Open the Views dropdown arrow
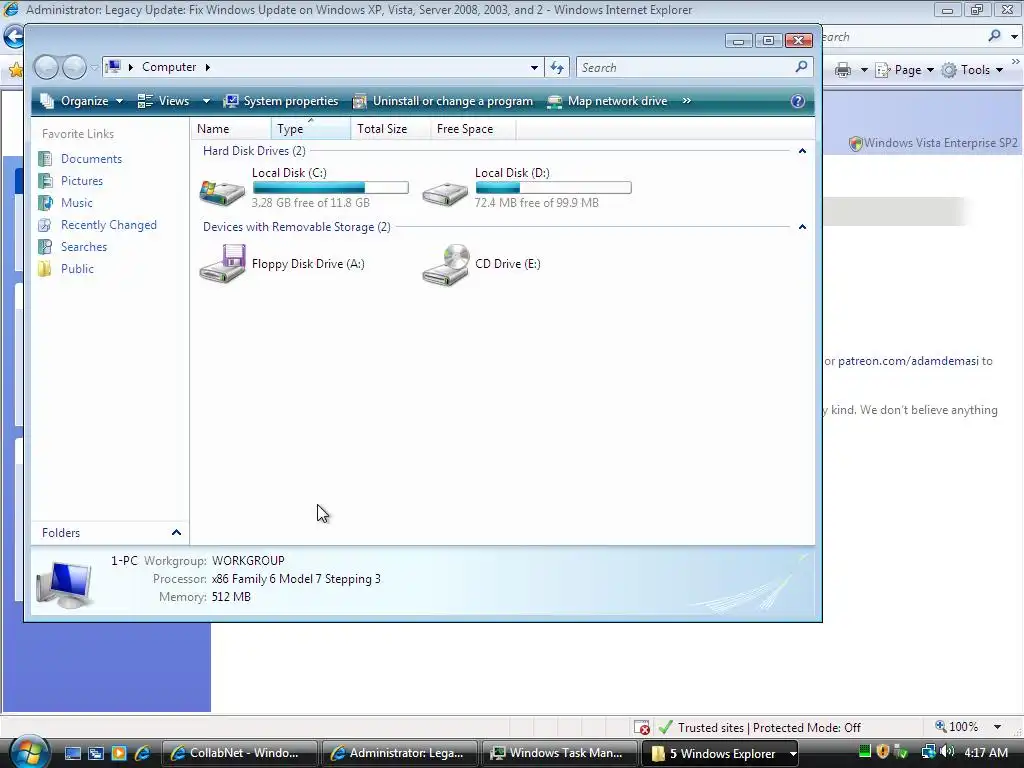Screen dimensions: 1024x768 (206, 101)
